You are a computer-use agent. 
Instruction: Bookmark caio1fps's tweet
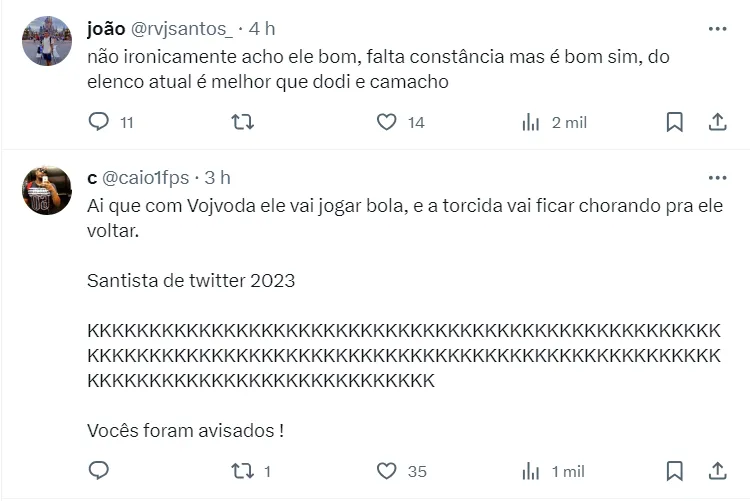coord(675,471)
